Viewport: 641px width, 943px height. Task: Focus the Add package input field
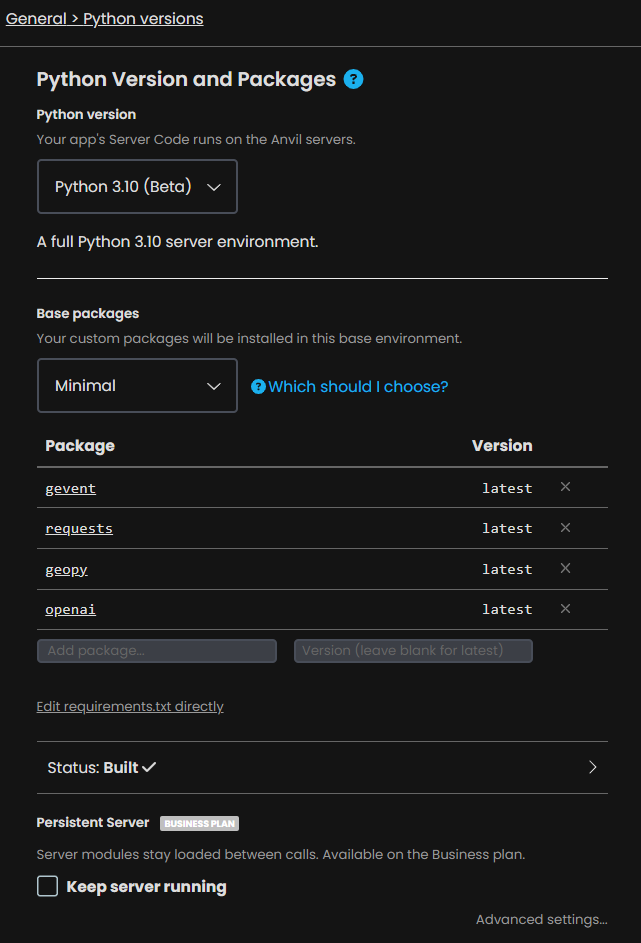[157, 651]
